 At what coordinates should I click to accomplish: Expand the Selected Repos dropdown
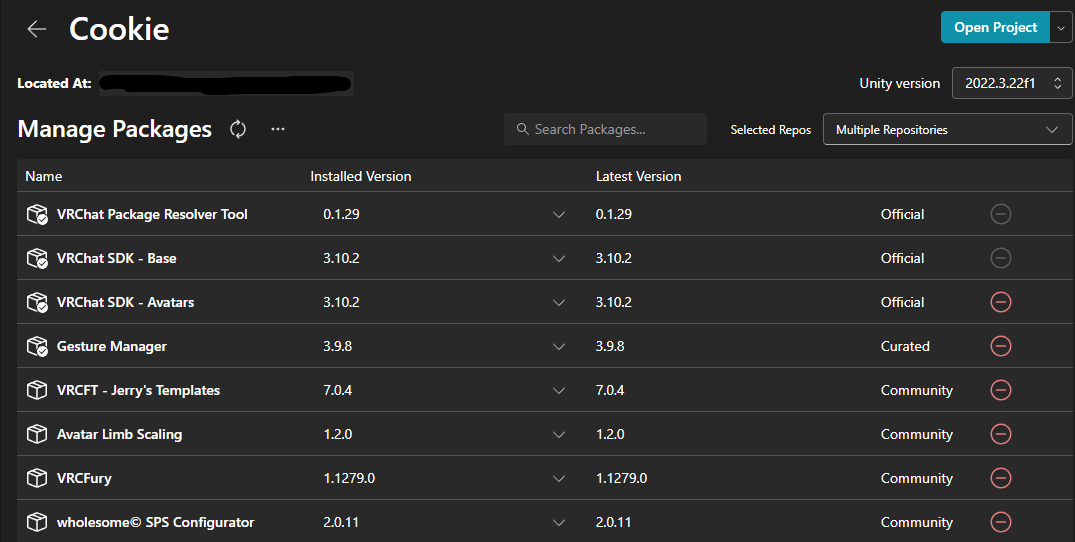pos(947,129)
